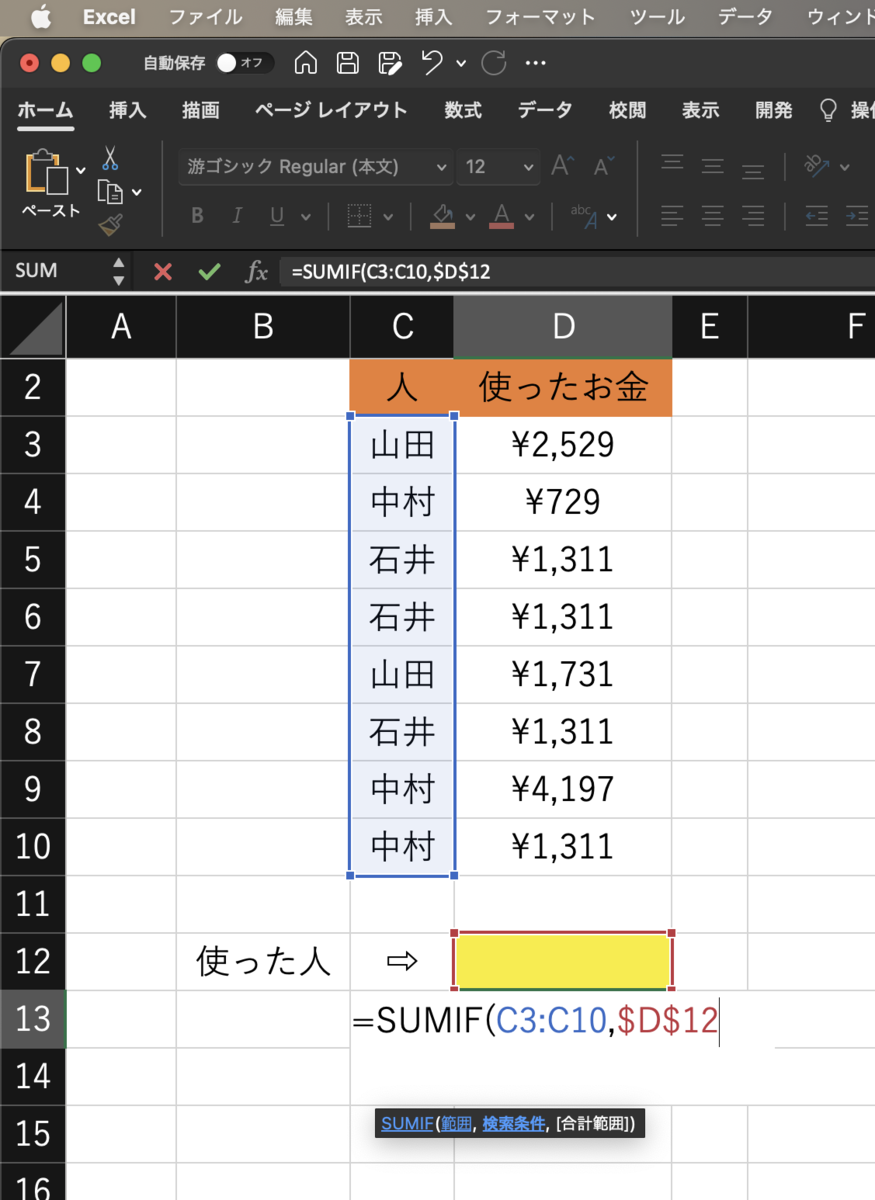Image resolution: width=875 pixels, height=1200 pixels.
Task: Confirm formula with the green checkmark
Action: (x=209, y=271)
